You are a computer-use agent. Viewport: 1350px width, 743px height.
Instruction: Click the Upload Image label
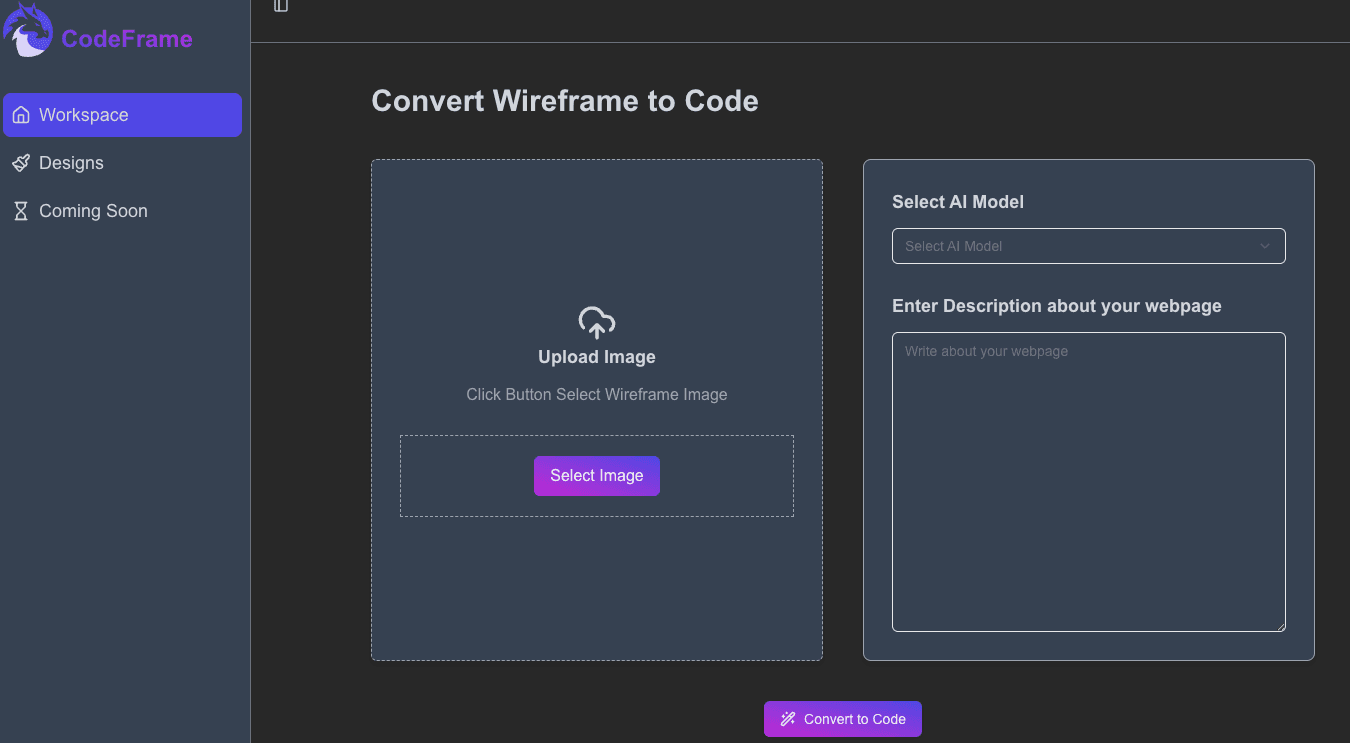tap(596, 357)
